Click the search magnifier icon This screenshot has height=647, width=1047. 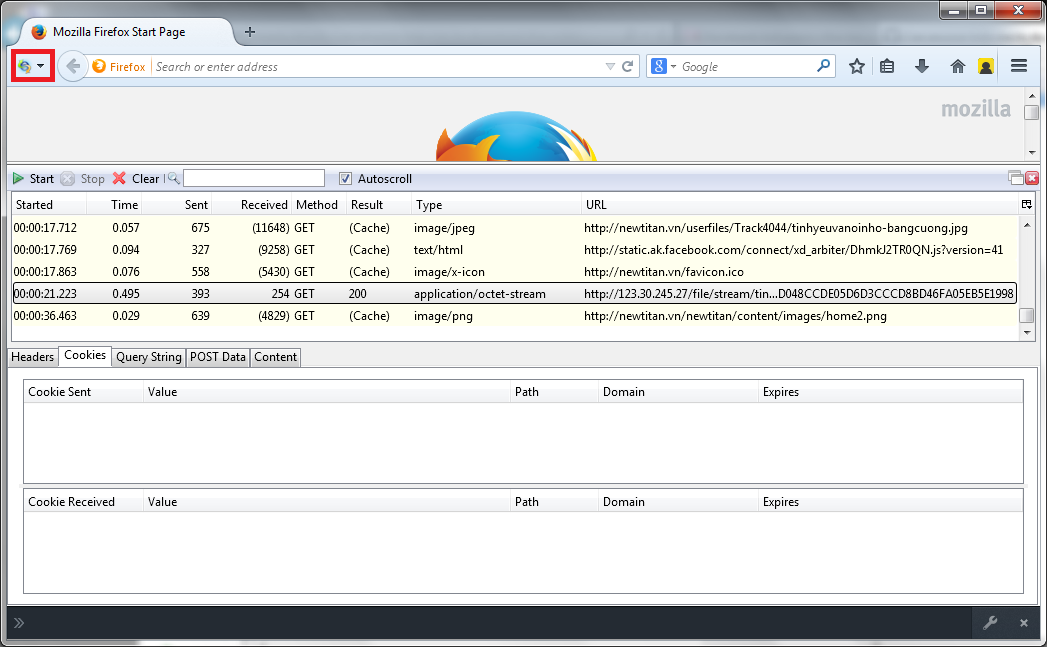(x=824, y=65)
